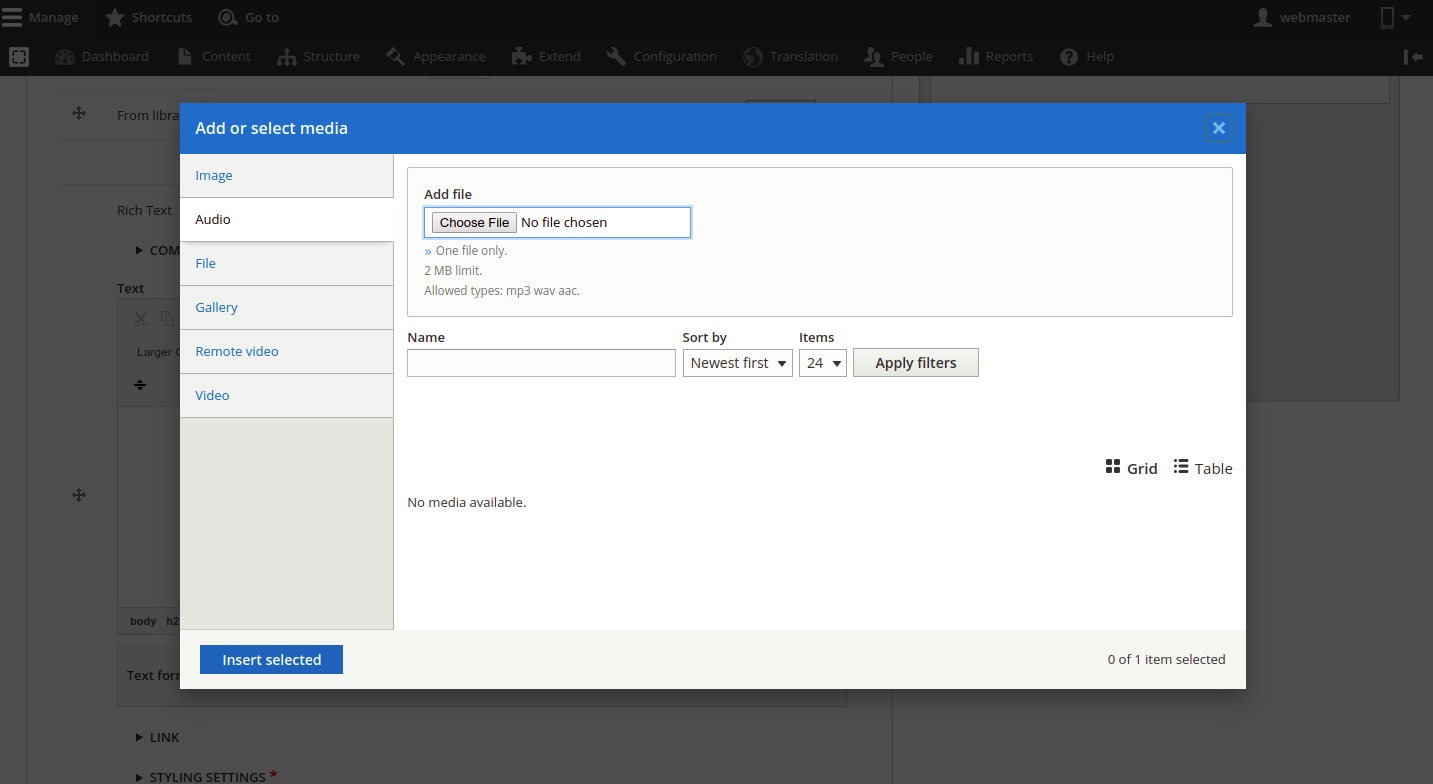
Task: Select the Audio media tab
Action: (x=287, y=219)
